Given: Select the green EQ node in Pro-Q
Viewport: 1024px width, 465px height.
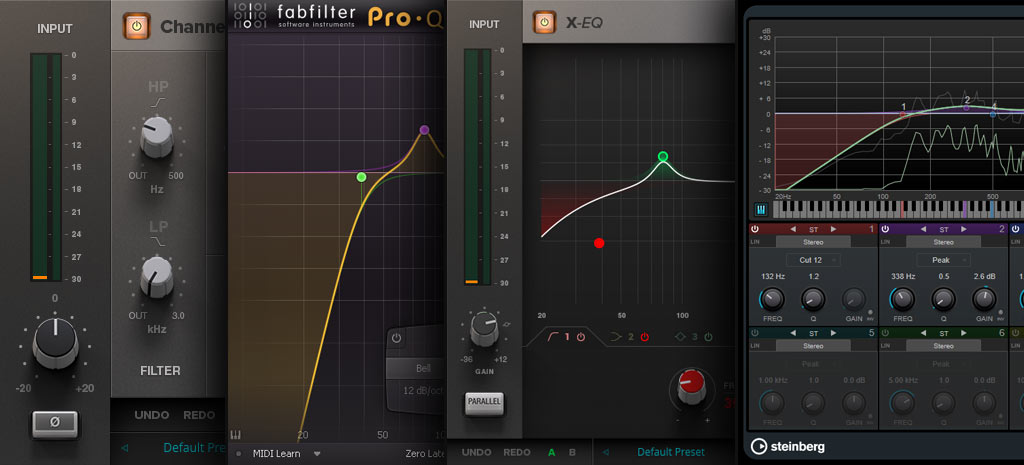Looking at the screenshot, I should [x=361, y=177].
